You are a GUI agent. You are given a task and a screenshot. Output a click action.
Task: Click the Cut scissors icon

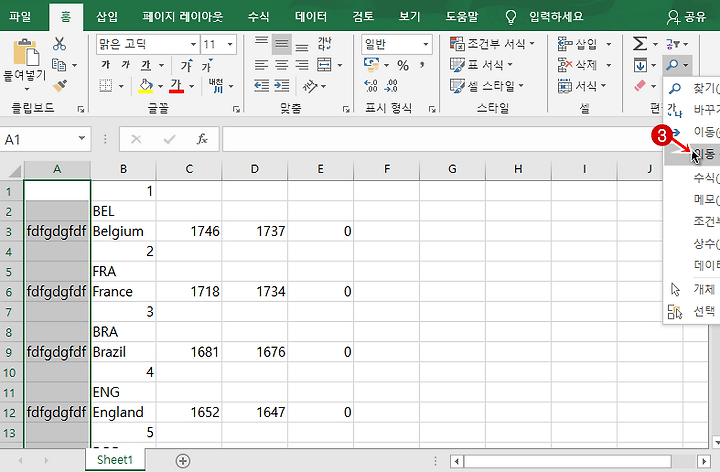coord(59,44)
